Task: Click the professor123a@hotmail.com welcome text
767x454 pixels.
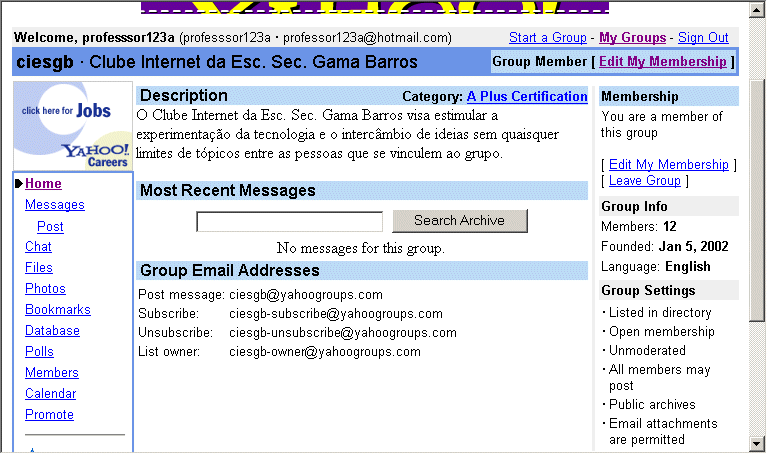Action: [x=367, y=38]
